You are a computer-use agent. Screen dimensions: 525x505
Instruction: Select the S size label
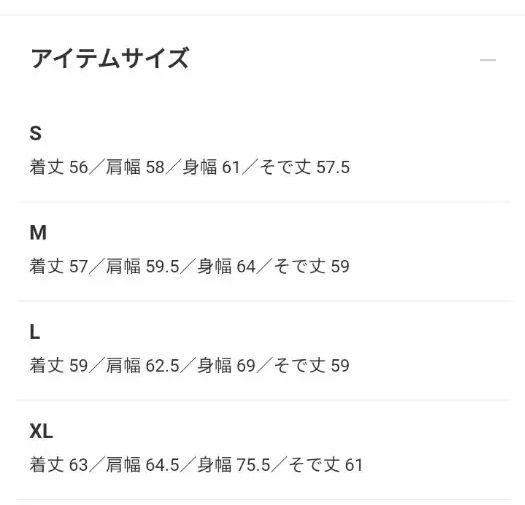(35, 133)
